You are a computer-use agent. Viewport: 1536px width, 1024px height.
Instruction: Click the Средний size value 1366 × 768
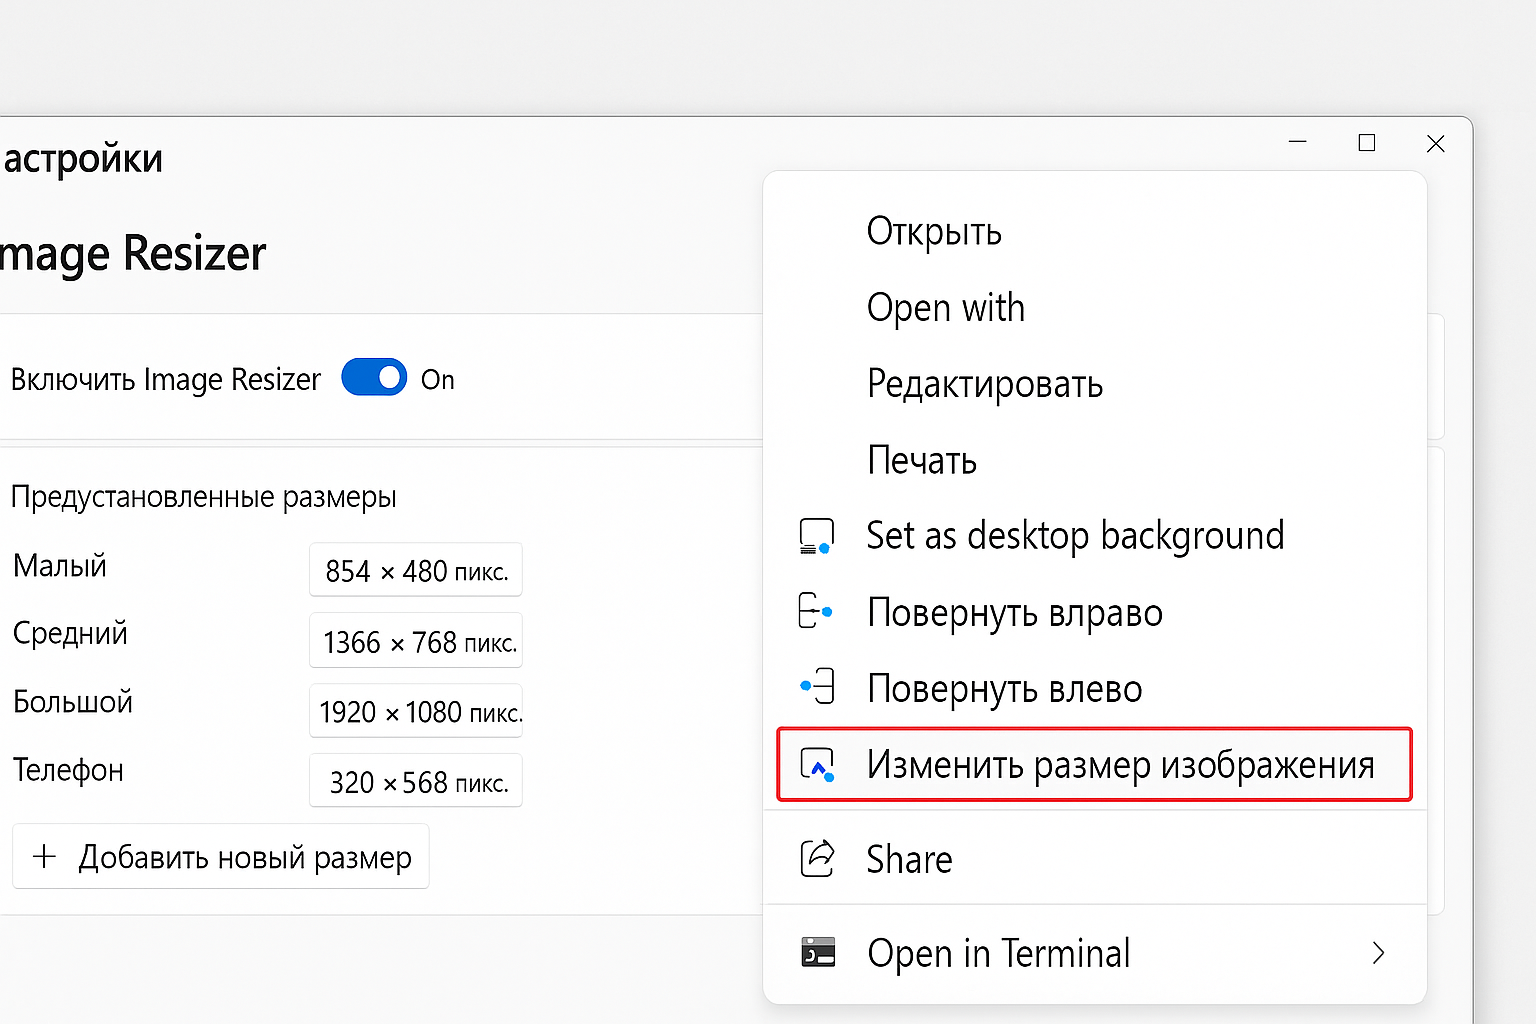[x=415, y=640]
